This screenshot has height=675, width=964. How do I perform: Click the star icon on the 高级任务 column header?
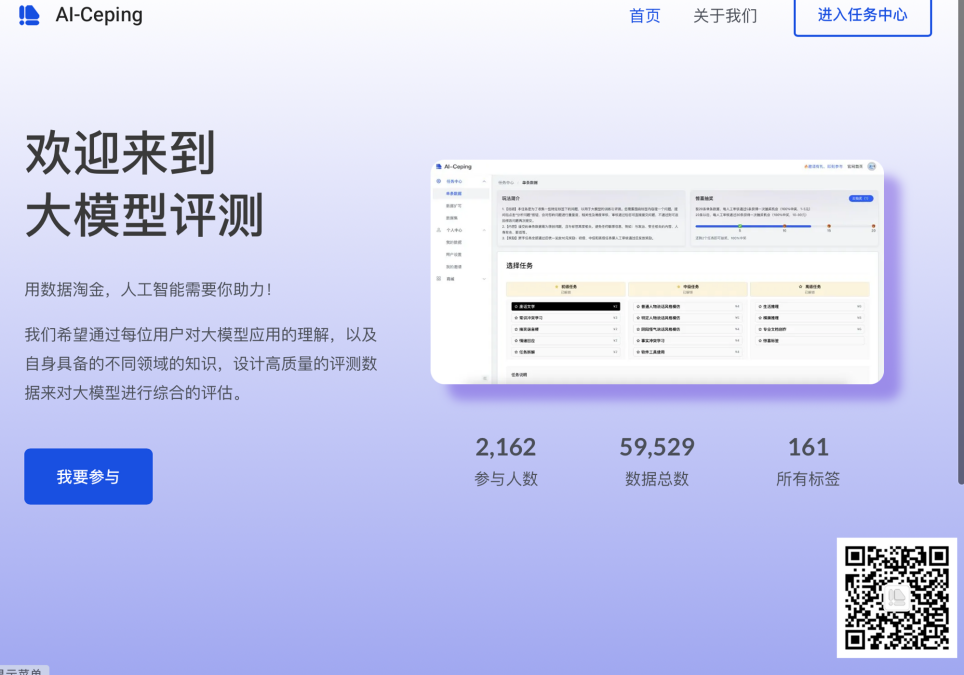(x=799, y=287)
